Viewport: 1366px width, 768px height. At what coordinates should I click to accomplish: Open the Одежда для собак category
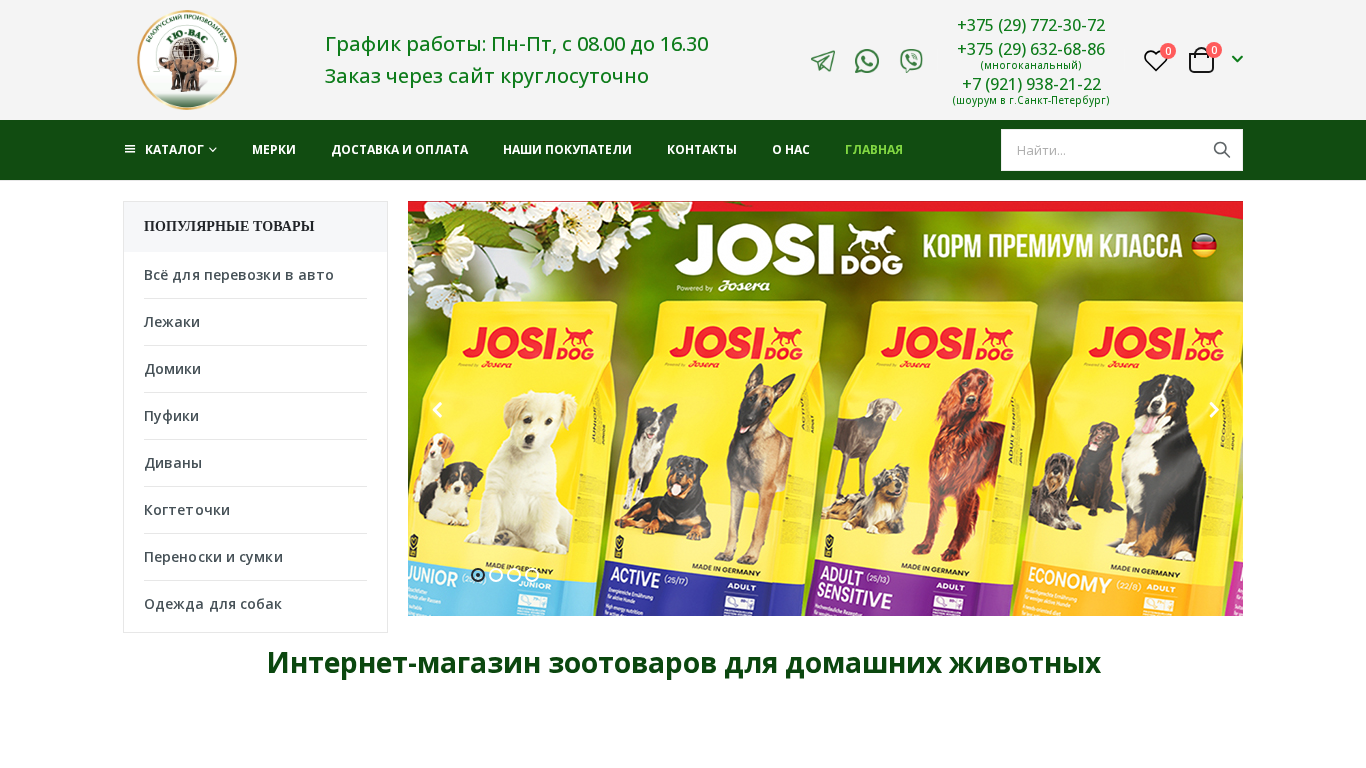click(213, 604)
